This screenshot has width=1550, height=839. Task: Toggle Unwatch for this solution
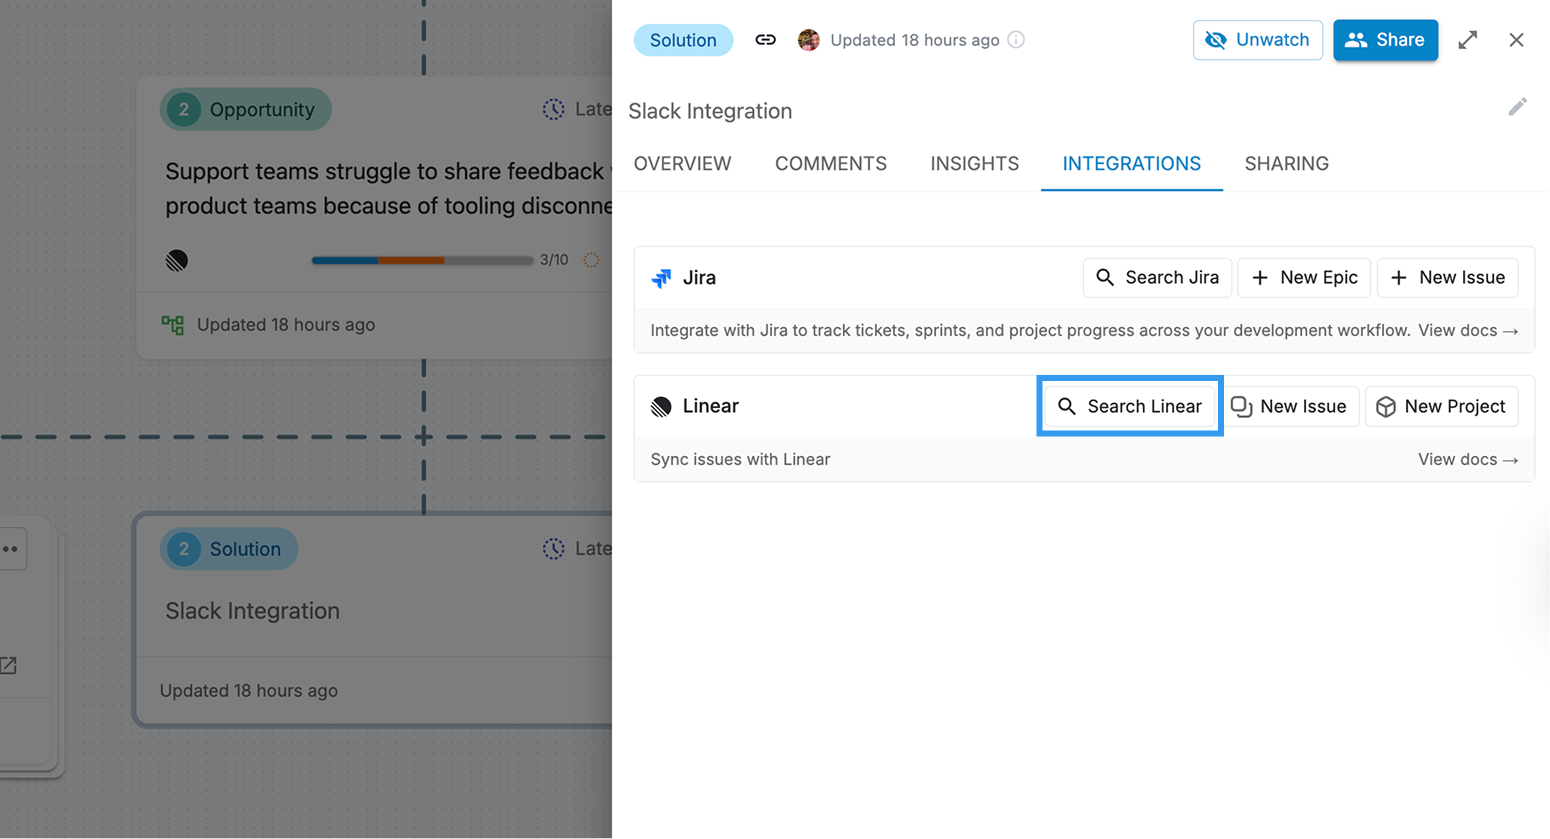point(1257,40)
